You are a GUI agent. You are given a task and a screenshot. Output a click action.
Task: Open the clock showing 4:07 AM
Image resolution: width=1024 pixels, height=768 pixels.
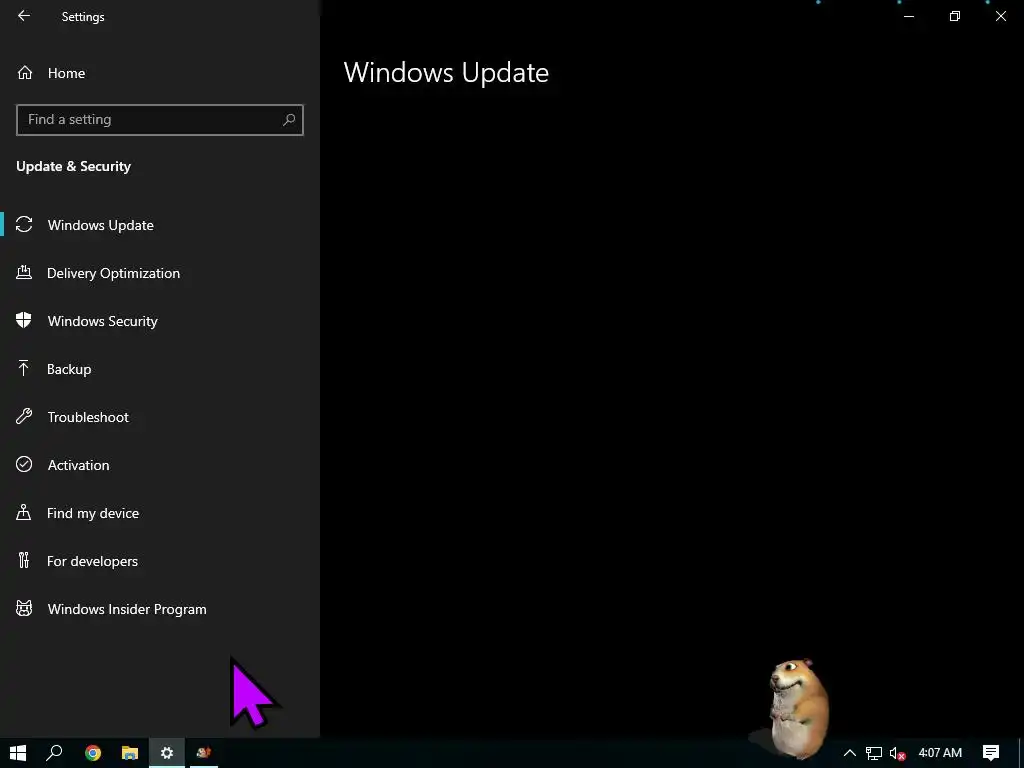[940, 753]
